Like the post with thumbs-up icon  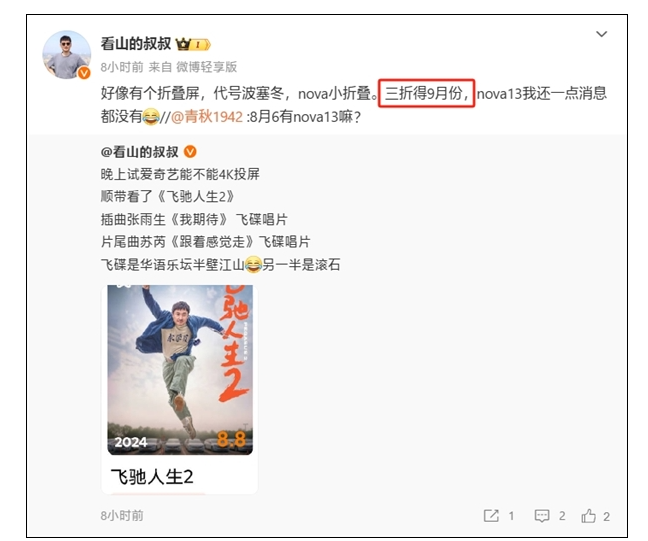tap(588, 516)
